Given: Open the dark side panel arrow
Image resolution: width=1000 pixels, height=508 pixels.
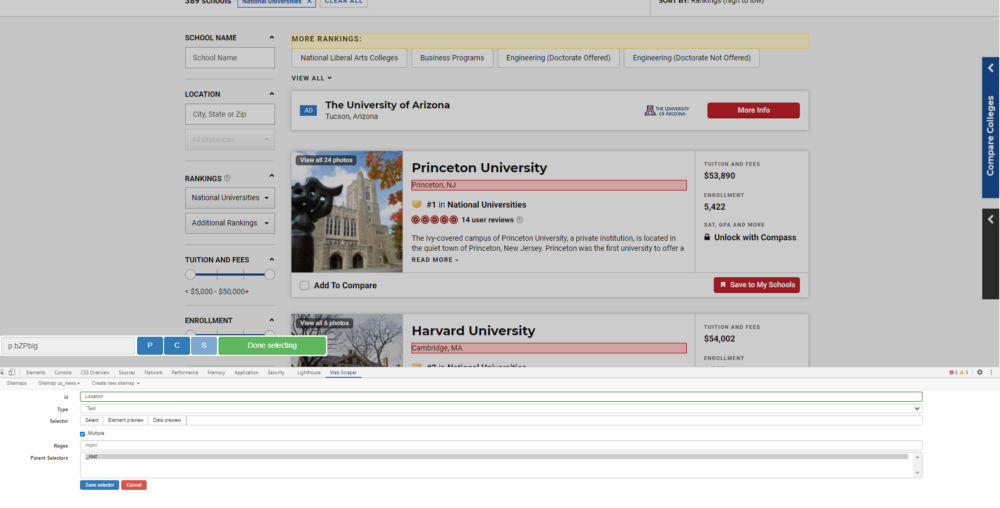Looking at the screenshot, I should (x=990, y=219).
